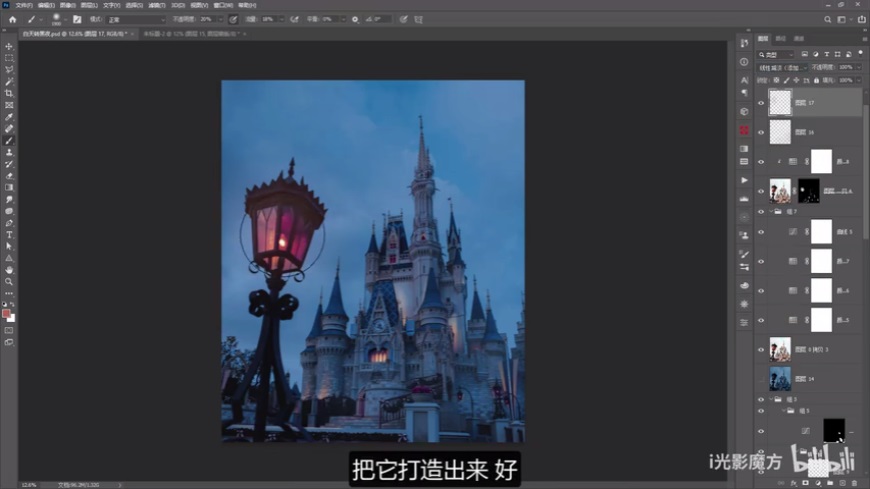The width and height of the screenshot is (870, 489).
Task: Show hidden layer 图层 14
Action: point(761,379)
